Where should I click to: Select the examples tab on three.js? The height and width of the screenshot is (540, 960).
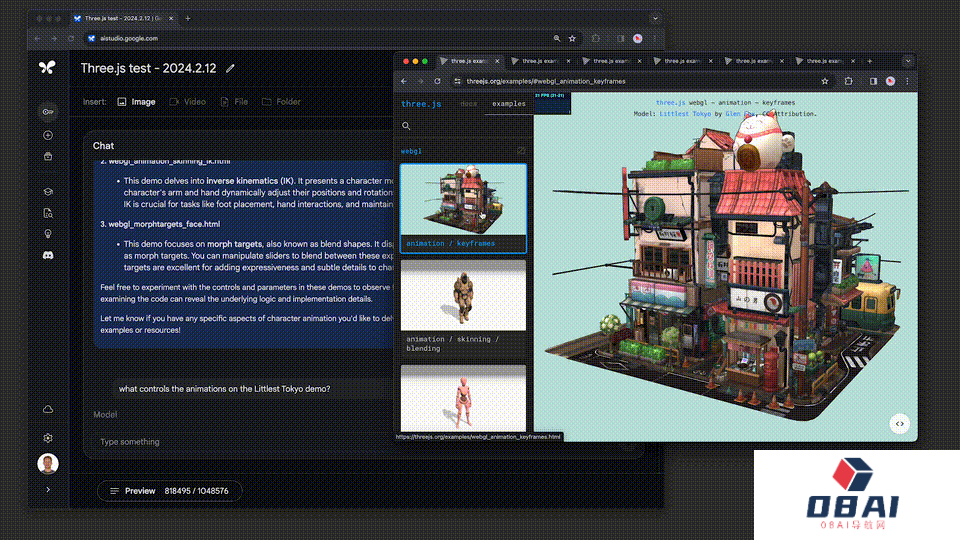[x=509, y=104]
